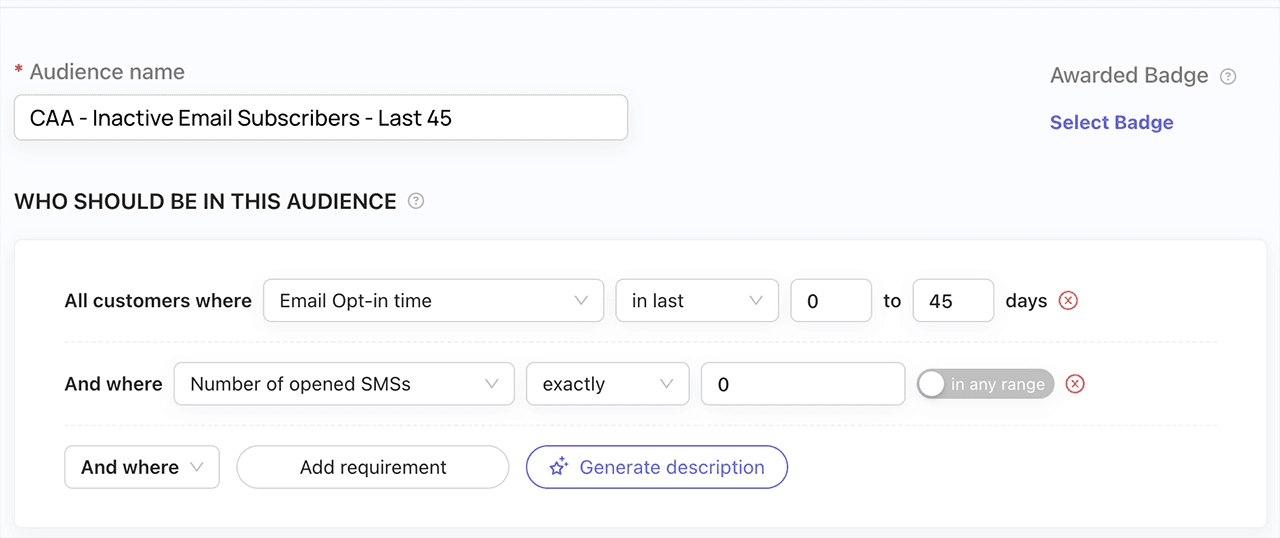Select the opened SMSs value field
Viewport: 1280px width, 538px height.
coord(803,384)
